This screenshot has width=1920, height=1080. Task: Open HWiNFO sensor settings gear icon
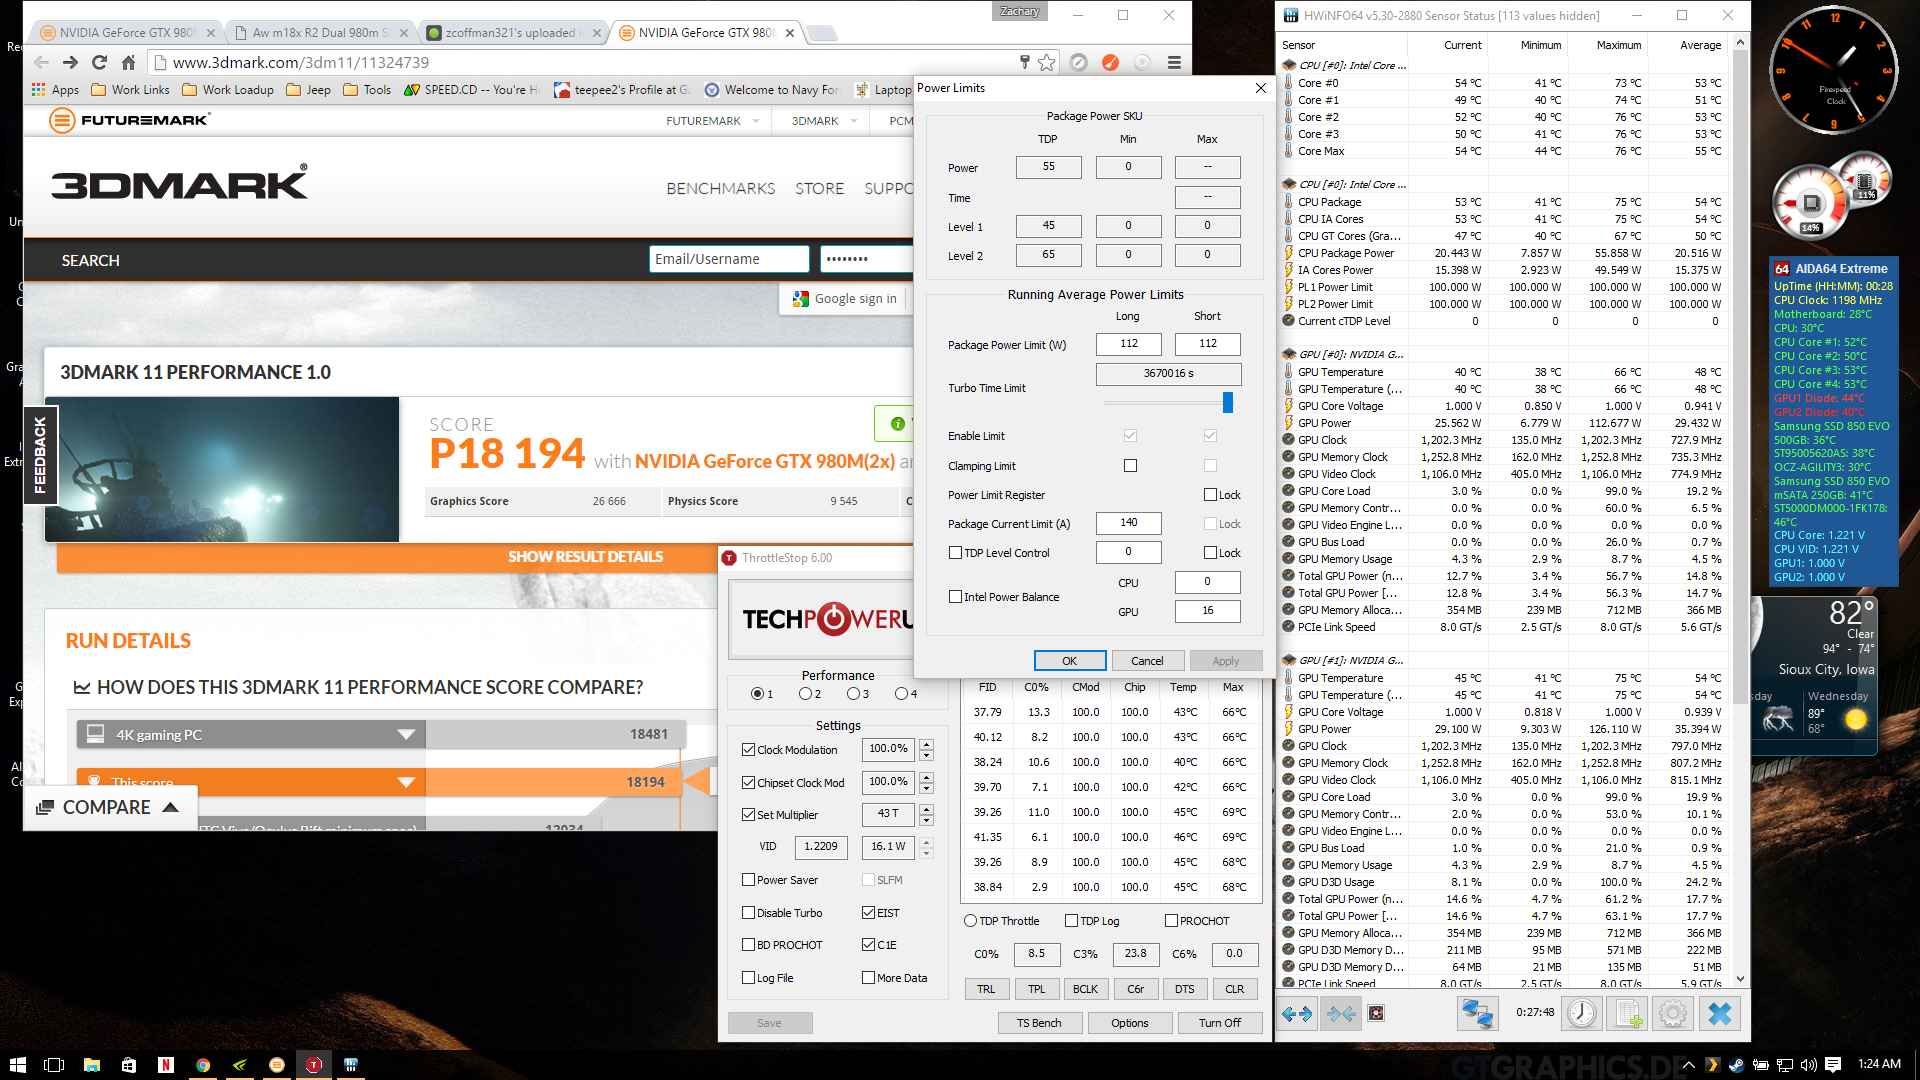[1672, 1014]
